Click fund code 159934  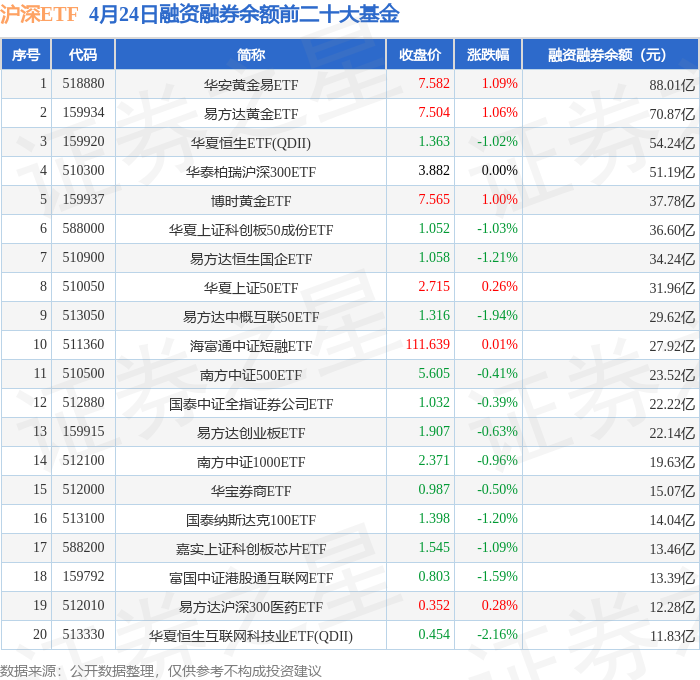tap(83, 113)
